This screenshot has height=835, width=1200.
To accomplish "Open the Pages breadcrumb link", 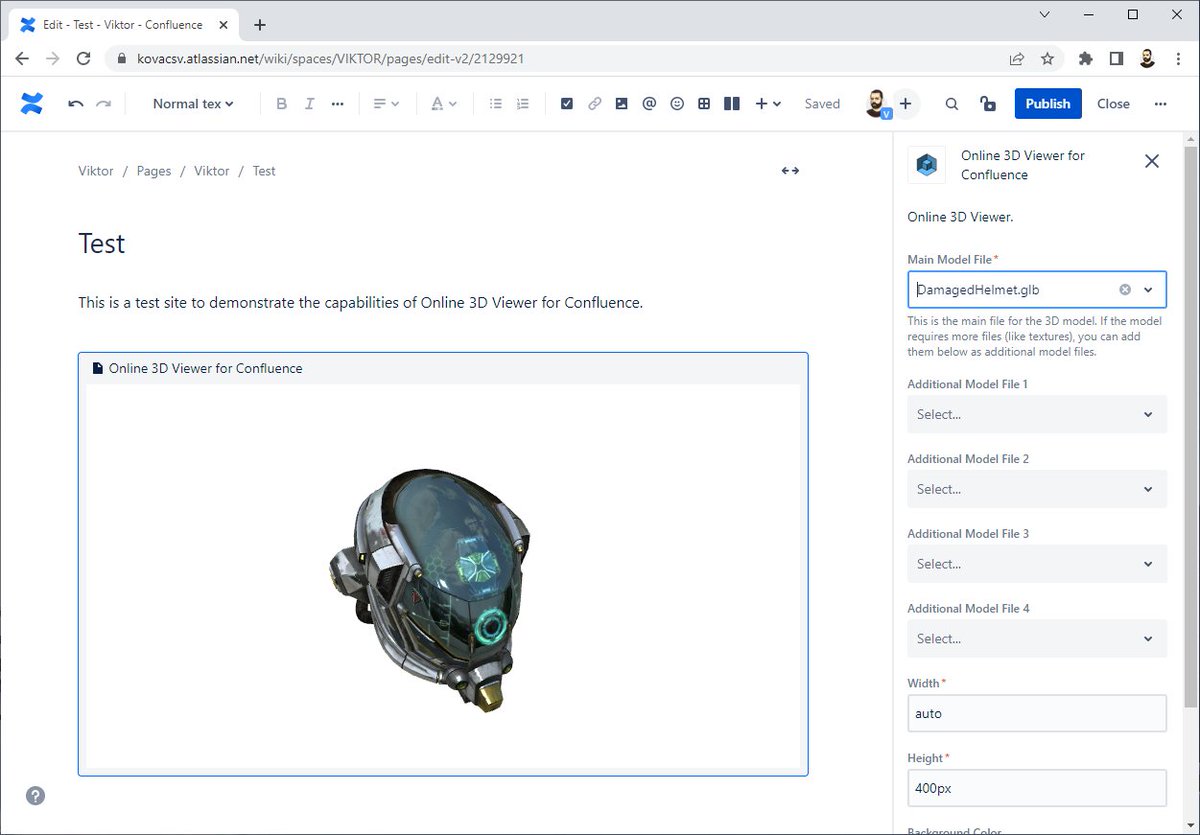I will click(154, 171).
